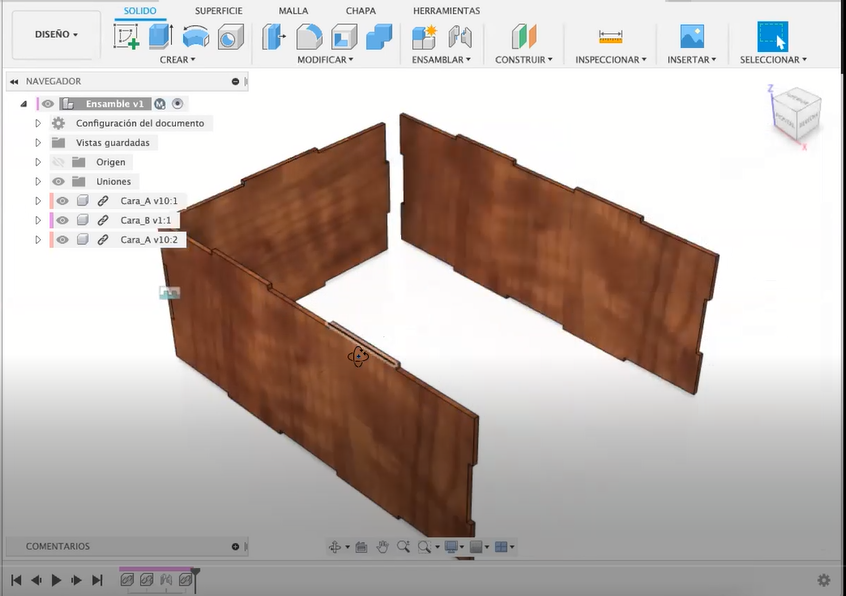Show the hidden Origen folder
846x596 pixels.
coord(58,162)
